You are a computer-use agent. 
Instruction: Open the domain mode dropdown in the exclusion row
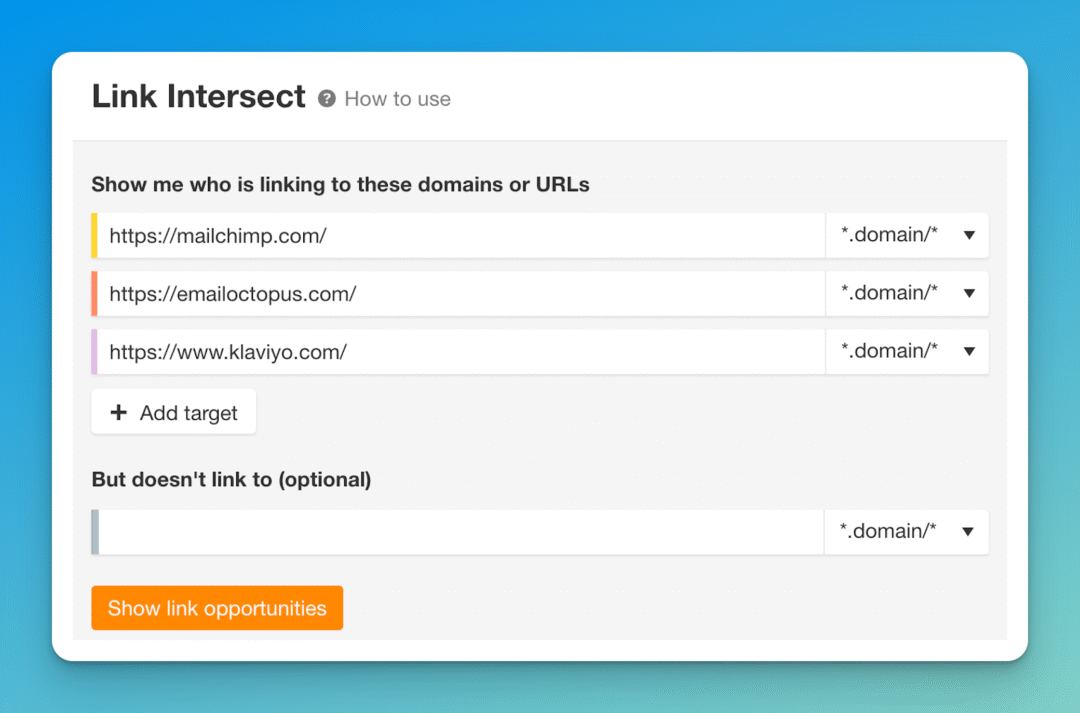(x=905, y=531)
